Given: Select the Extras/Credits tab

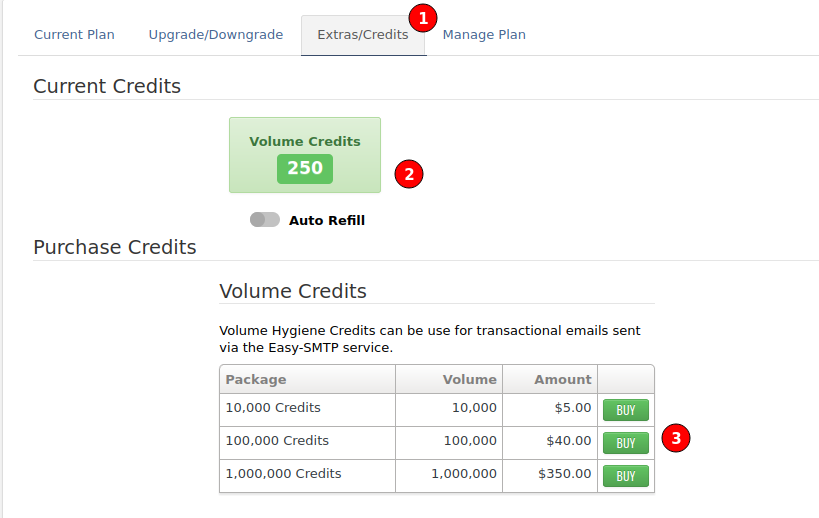Looking at the screenshot, I should 362,35.
